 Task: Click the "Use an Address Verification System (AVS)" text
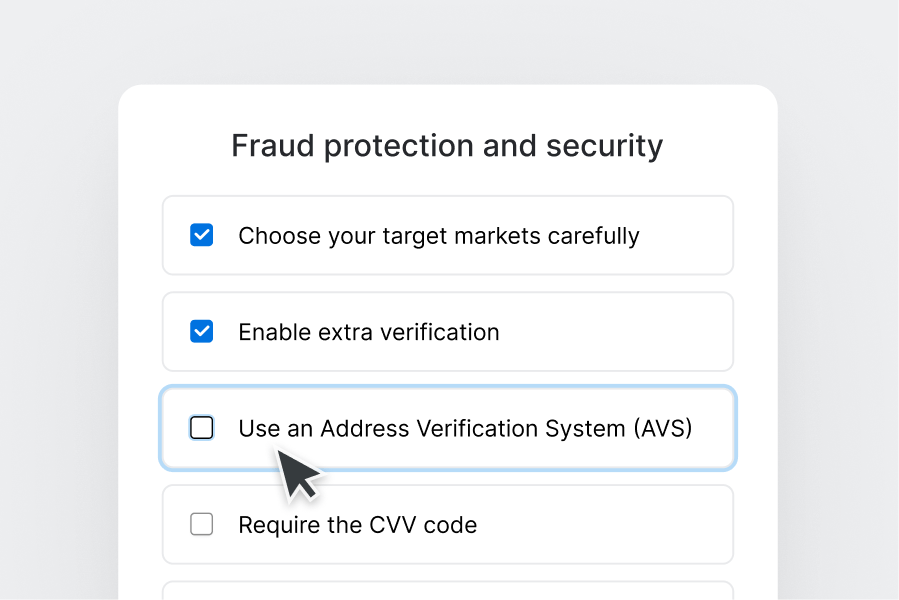click(465, 428)
